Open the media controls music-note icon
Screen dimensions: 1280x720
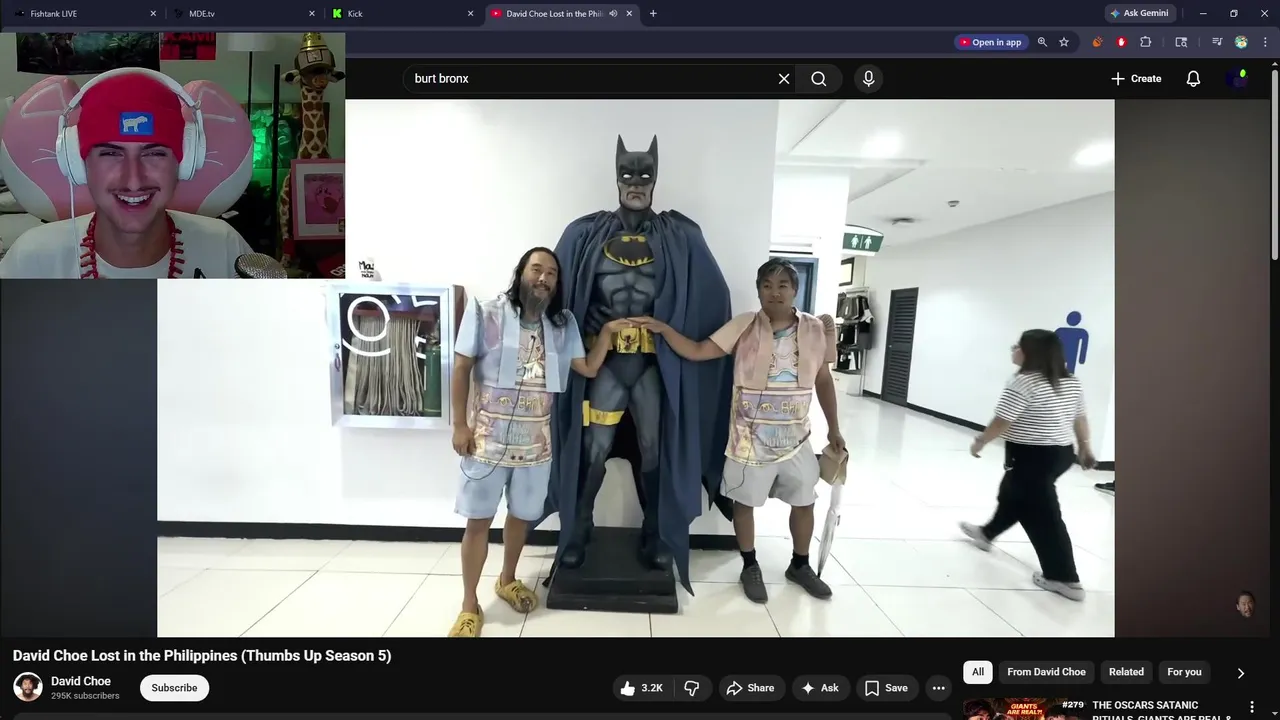1217,42
